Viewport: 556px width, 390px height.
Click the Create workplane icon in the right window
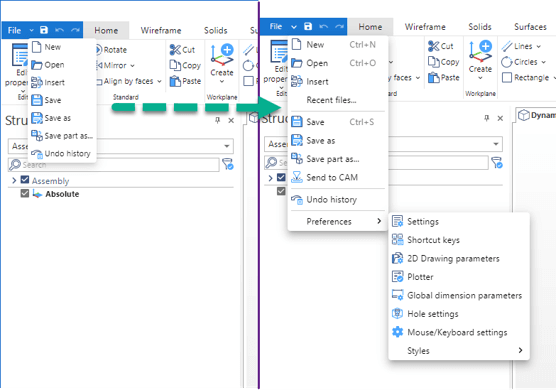[480, 52]
